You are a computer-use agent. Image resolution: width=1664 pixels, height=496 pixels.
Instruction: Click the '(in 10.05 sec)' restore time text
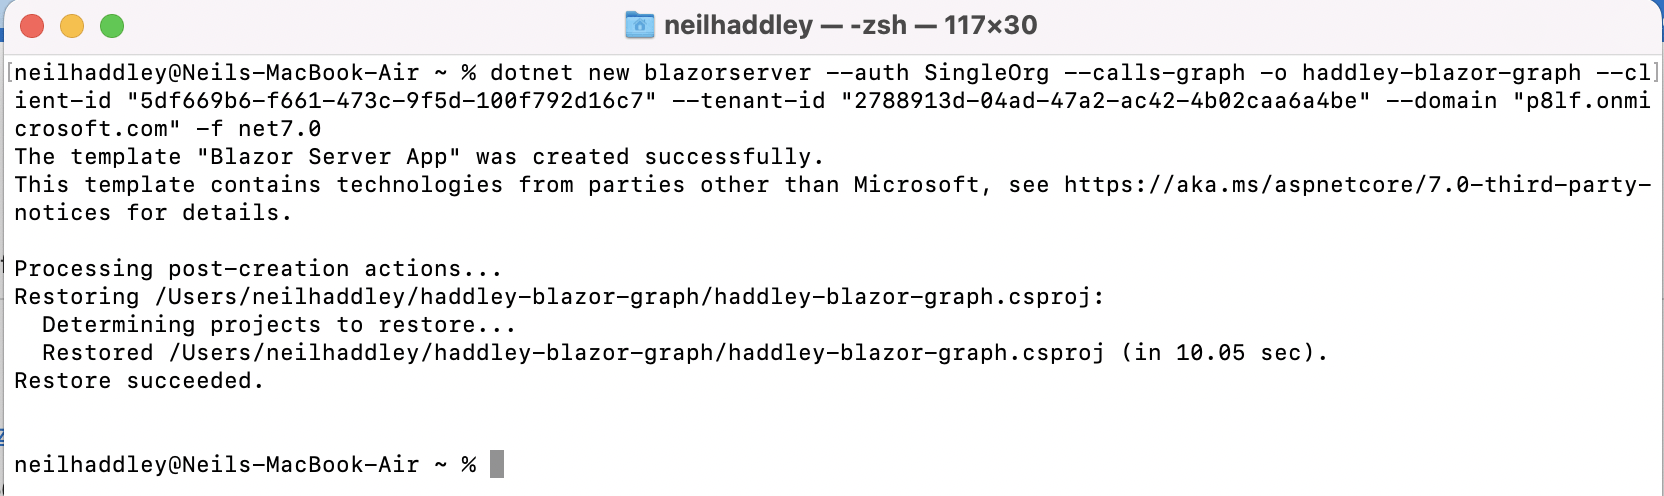click(x=1224, y=353)
